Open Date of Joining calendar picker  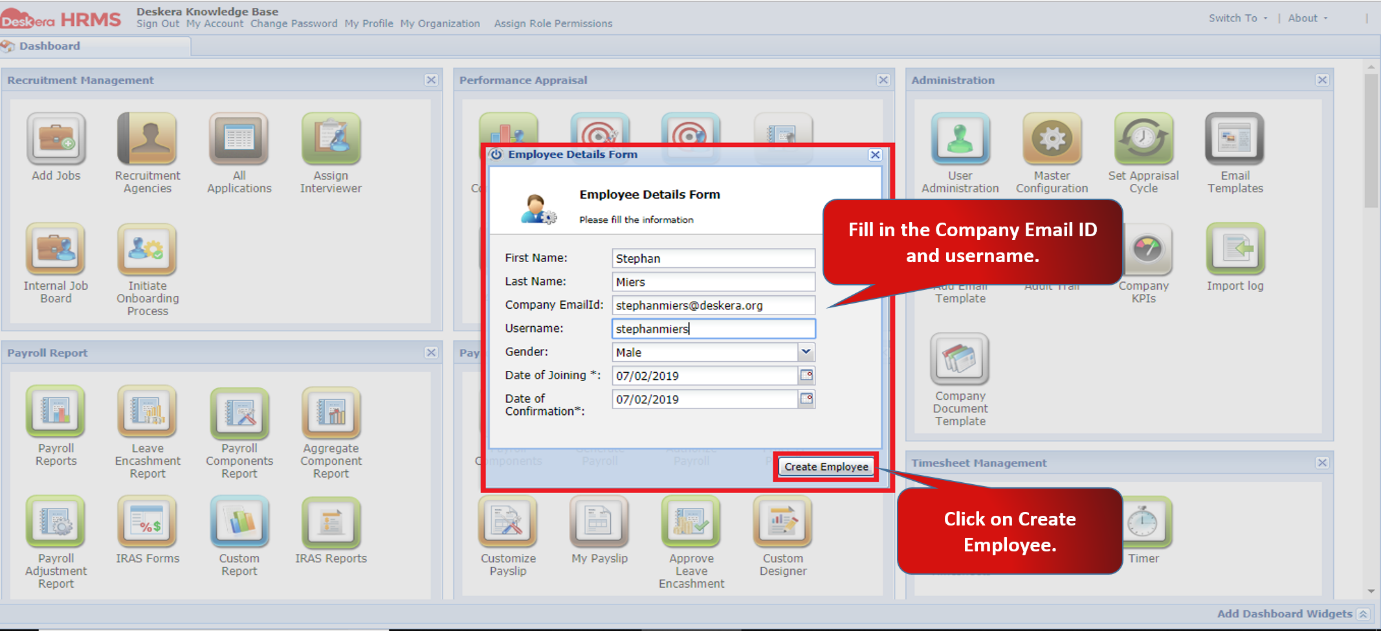806,376
